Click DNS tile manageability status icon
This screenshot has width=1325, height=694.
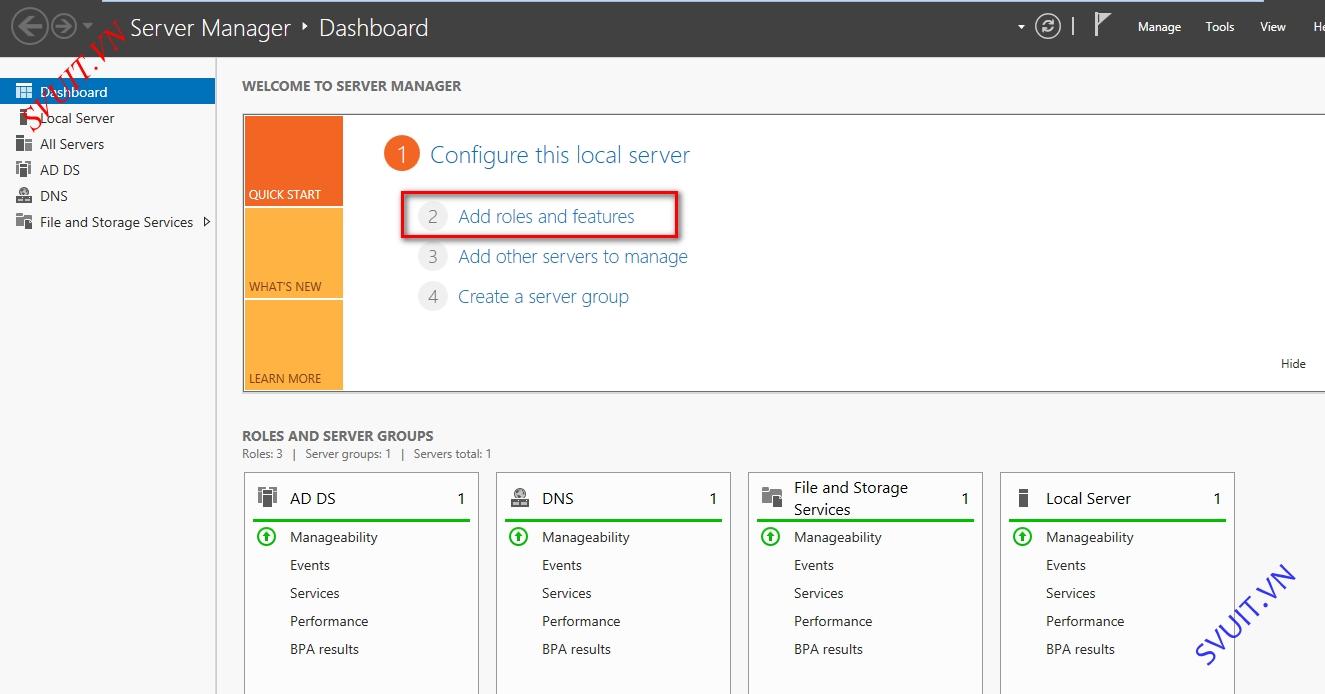click(518, 537)
